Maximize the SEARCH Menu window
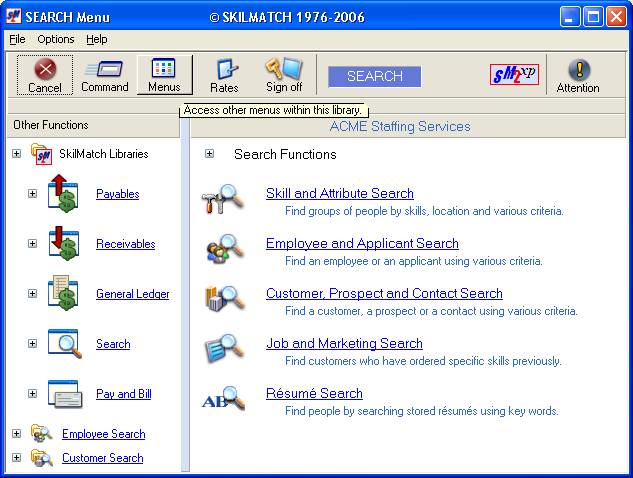Image resolution: width=633 pixels, height=478 pixels. (593, 17)
